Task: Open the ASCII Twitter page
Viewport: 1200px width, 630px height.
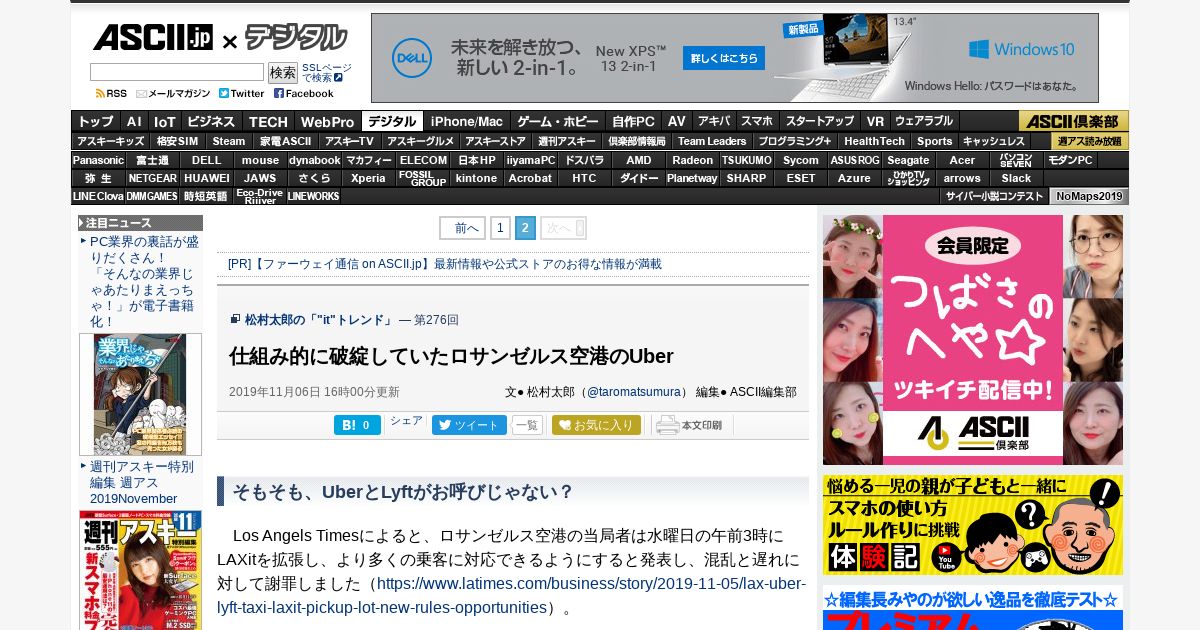Action: pos(242,94)
